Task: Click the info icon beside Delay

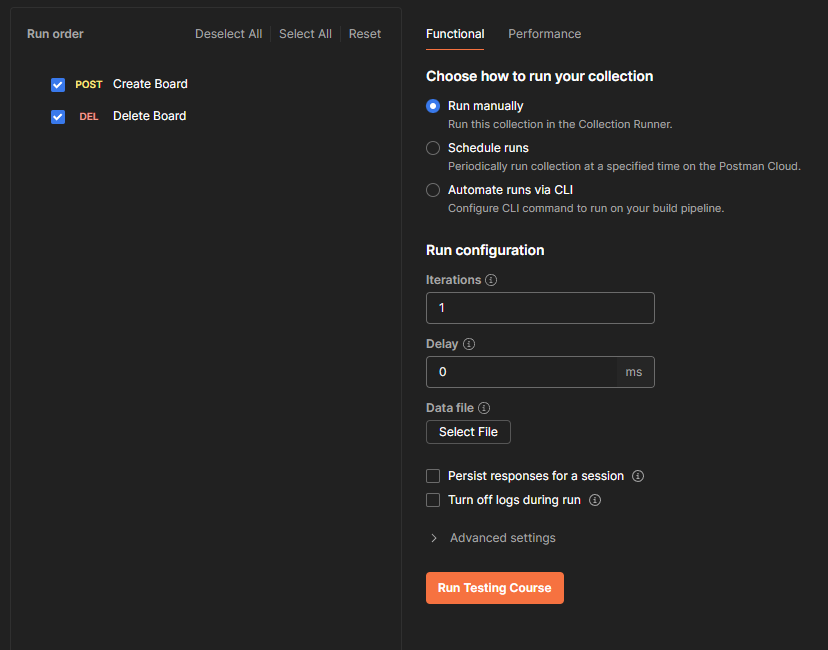Action: click(x=469, y=344)
